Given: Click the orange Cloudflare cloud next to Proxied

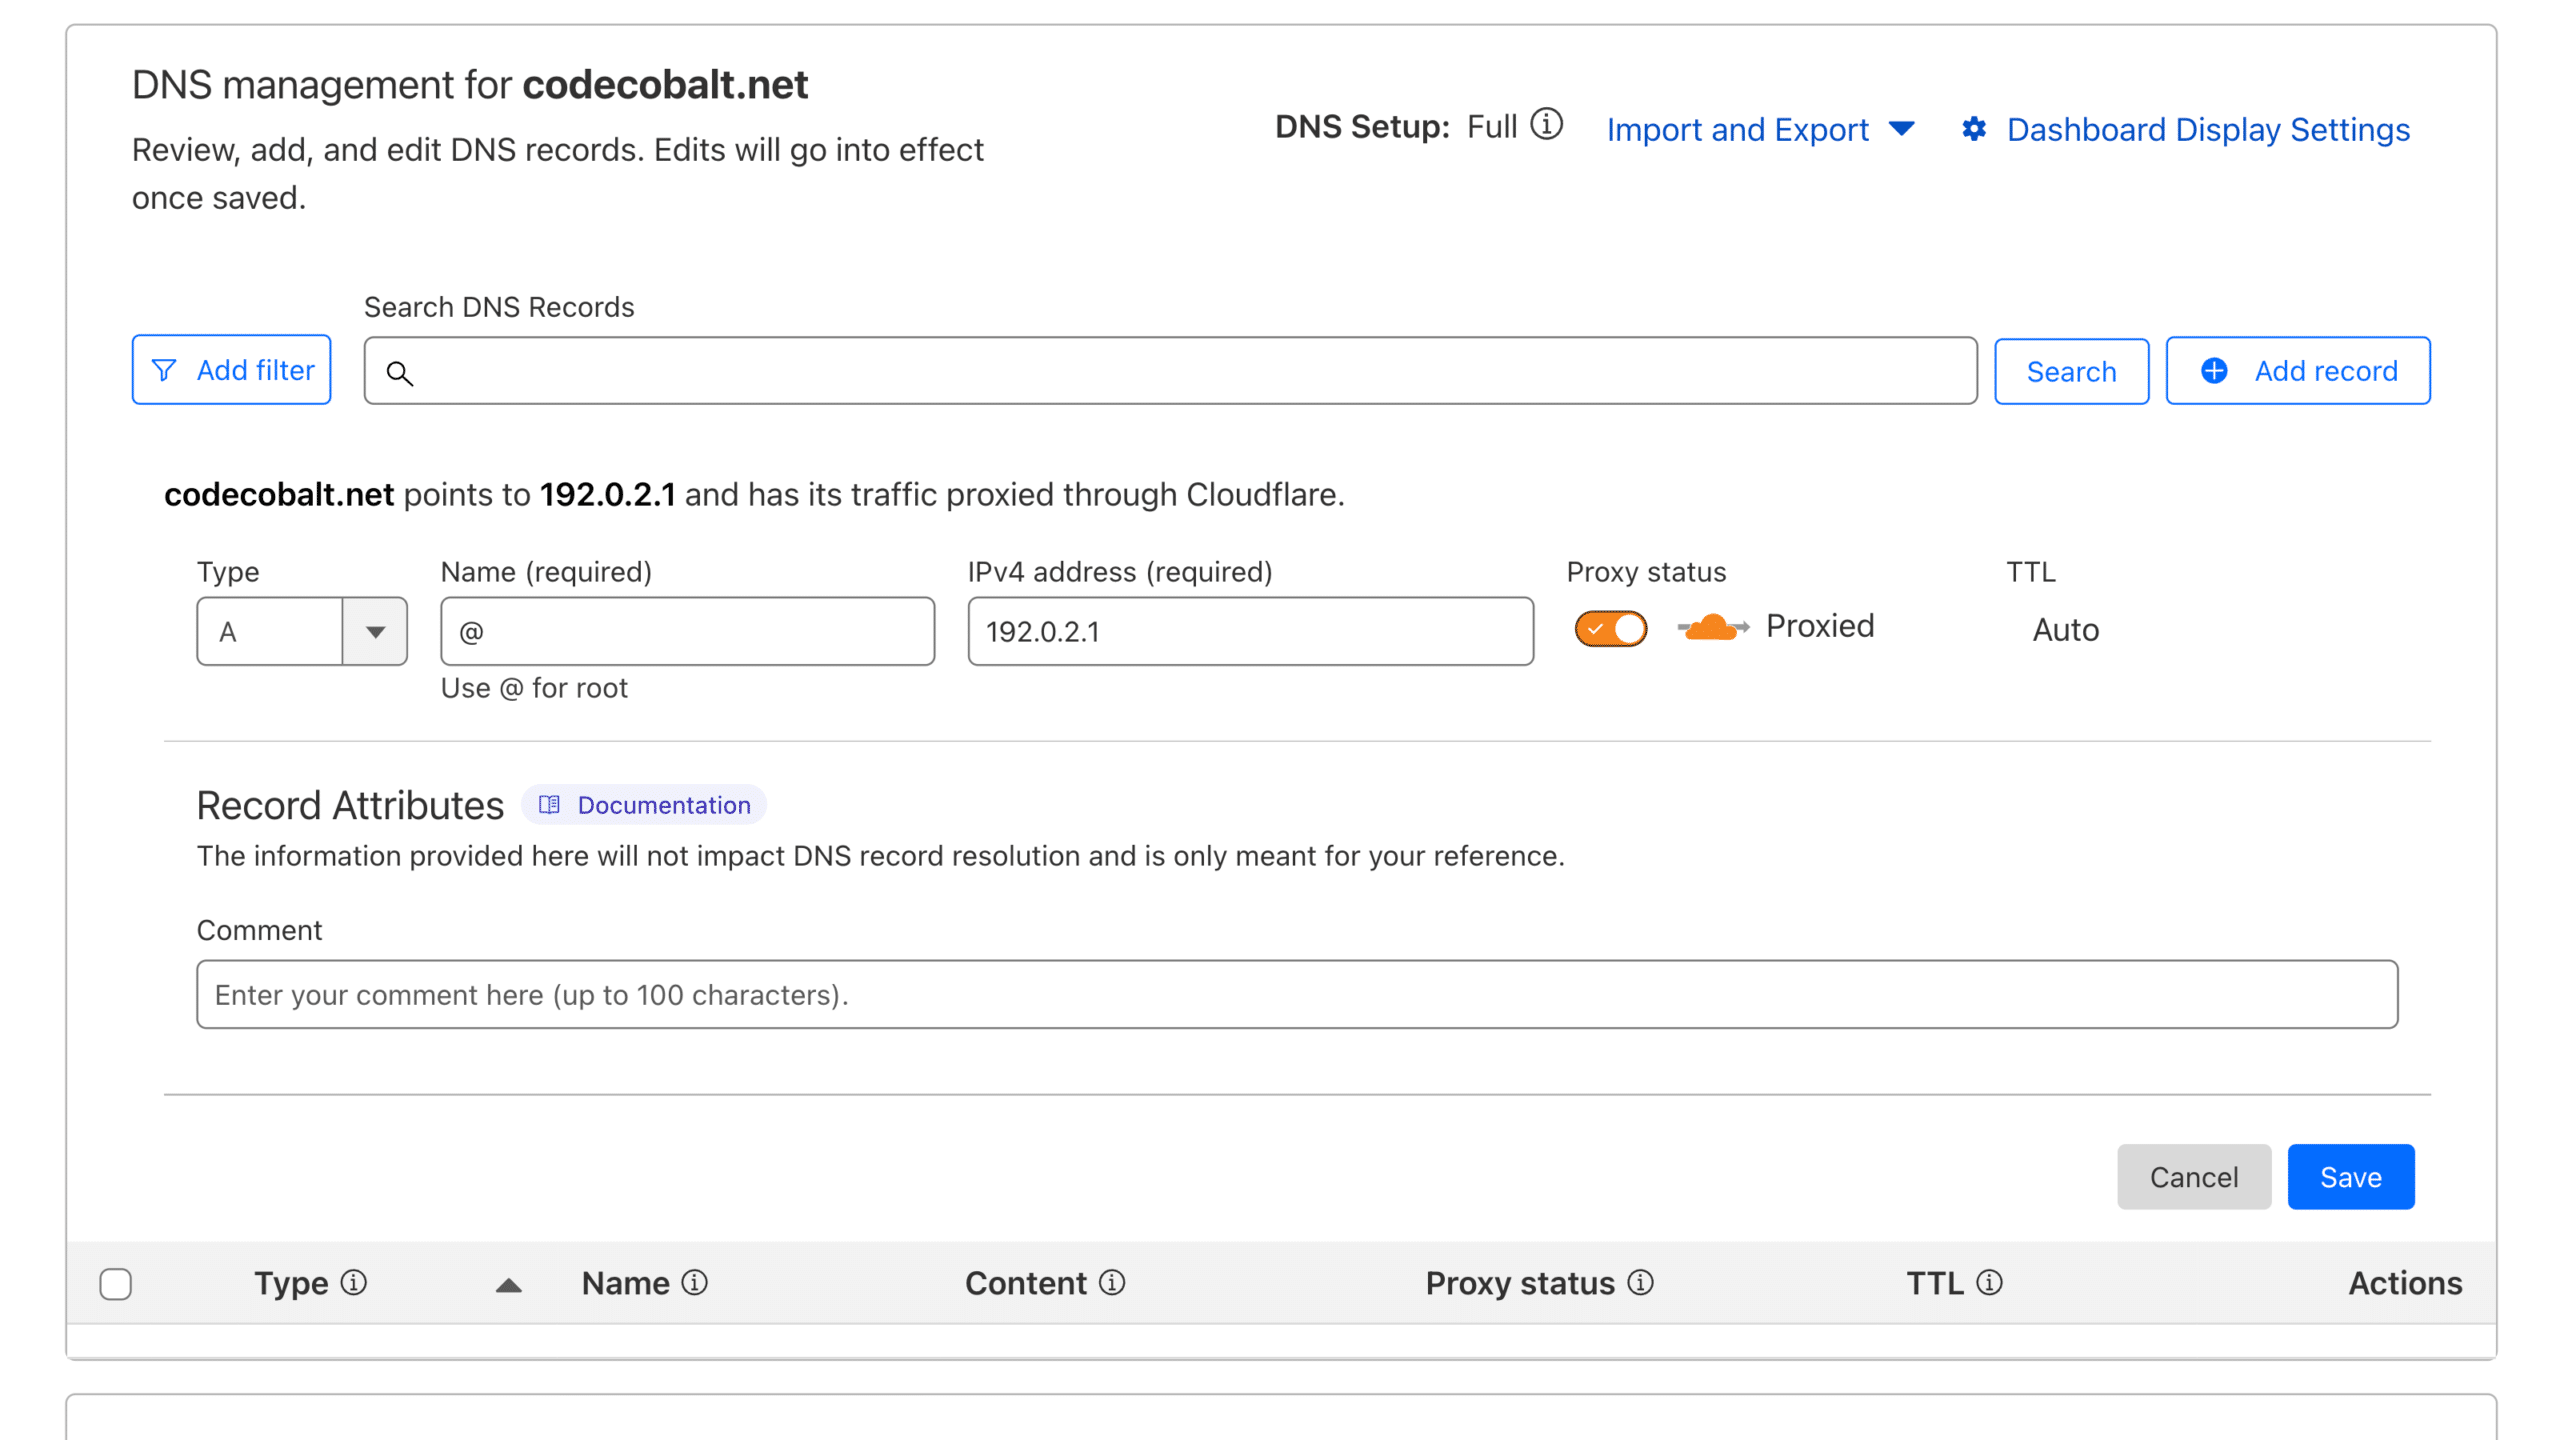Looking at the screenshot, I should coord(1712,627).
